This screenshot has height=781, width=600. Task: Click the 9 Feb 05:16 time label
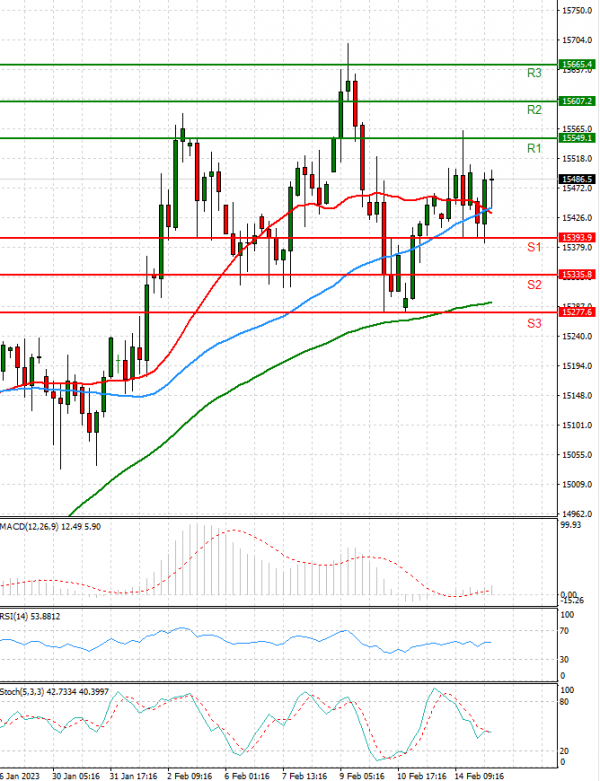362,776
